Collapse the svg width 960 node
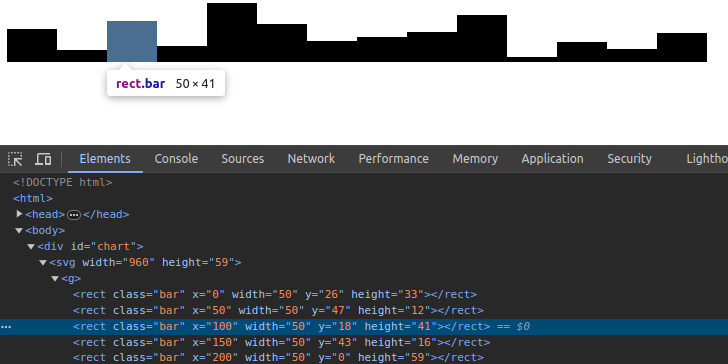The width and height of the screenshot is (728, 364). 43,263
